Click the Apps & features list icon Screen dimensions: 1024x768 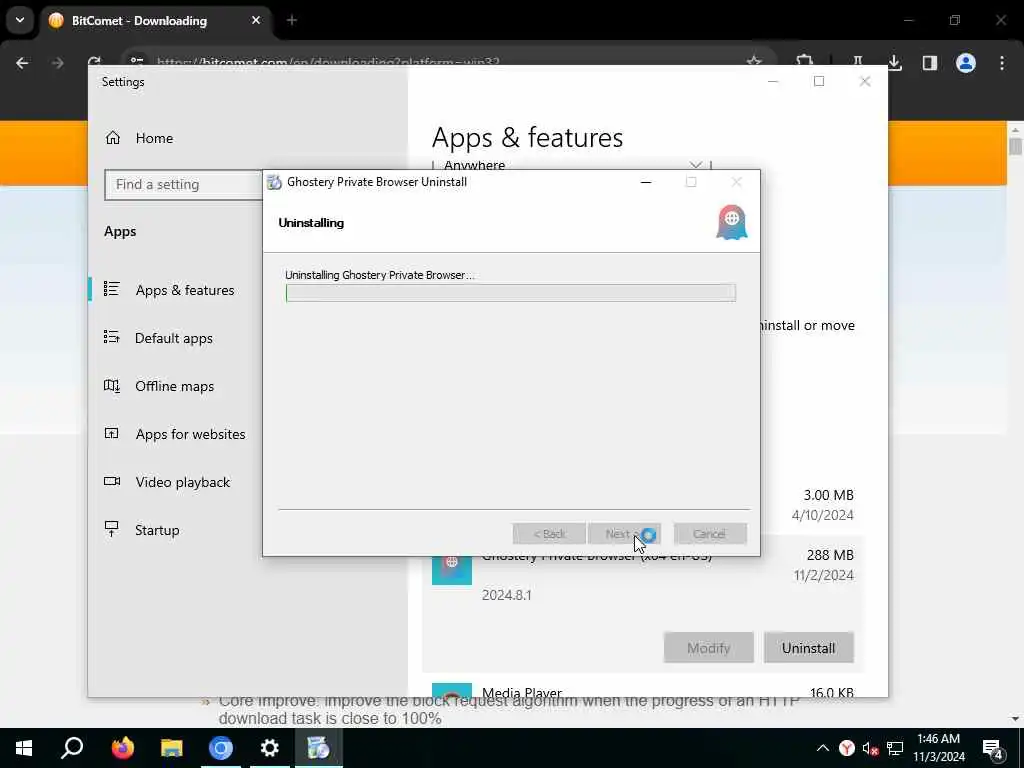pyautogui.click(x=112, y=289)
